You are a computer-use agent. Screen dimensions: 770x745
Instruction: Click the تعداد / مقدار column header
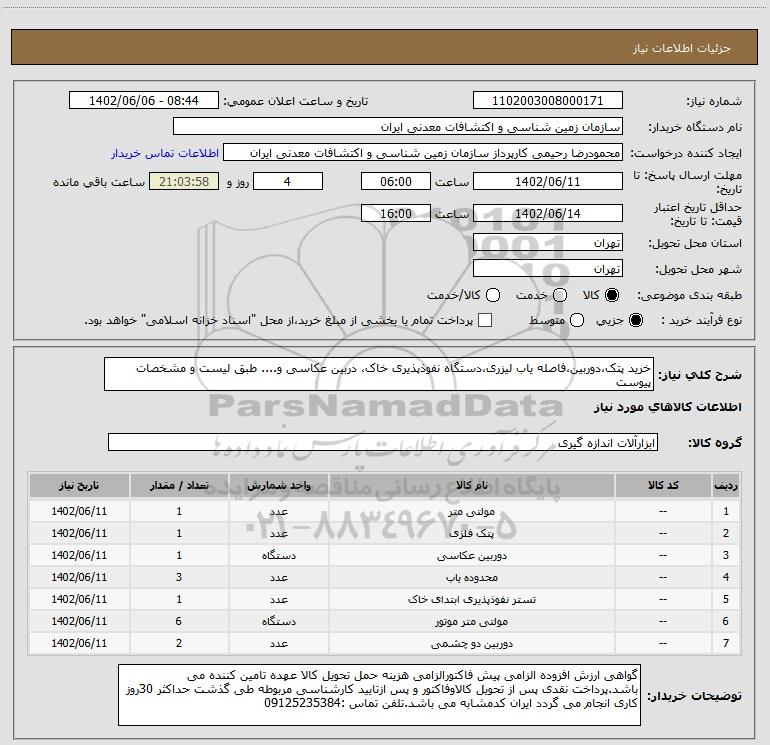179,486
